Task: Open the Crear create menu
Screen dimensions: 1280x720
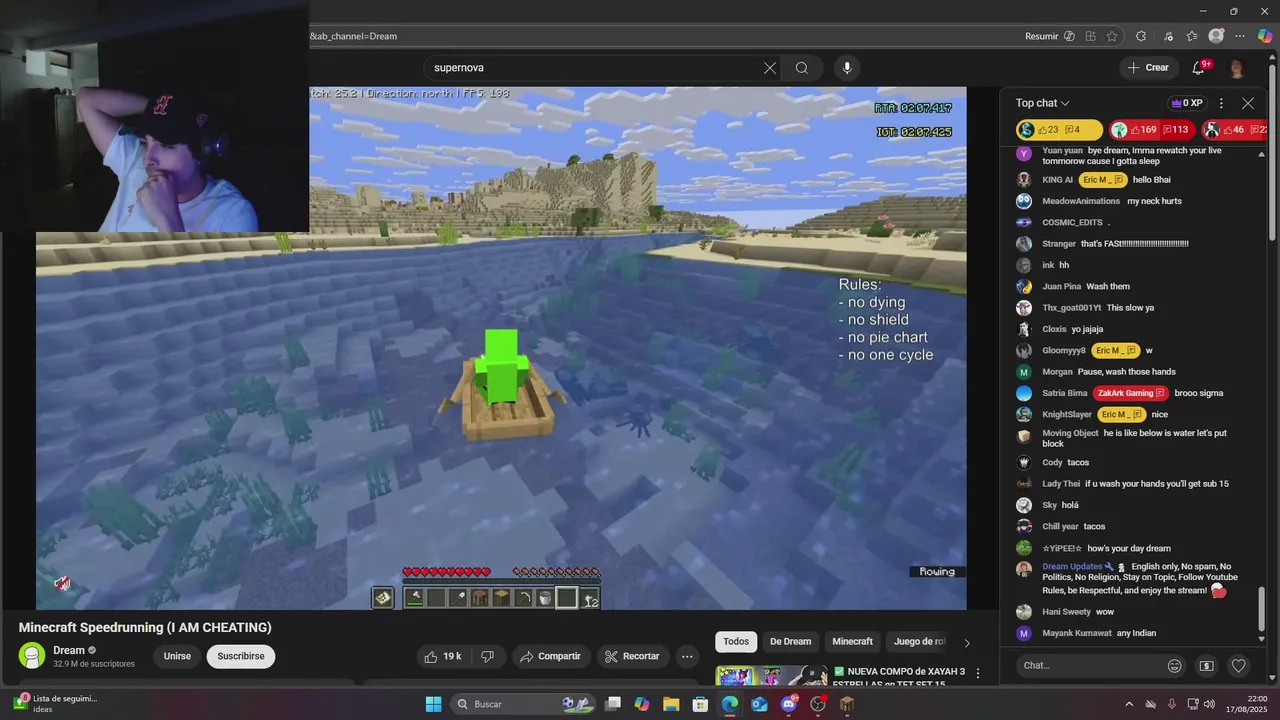Action: [x=1147, y=67]
